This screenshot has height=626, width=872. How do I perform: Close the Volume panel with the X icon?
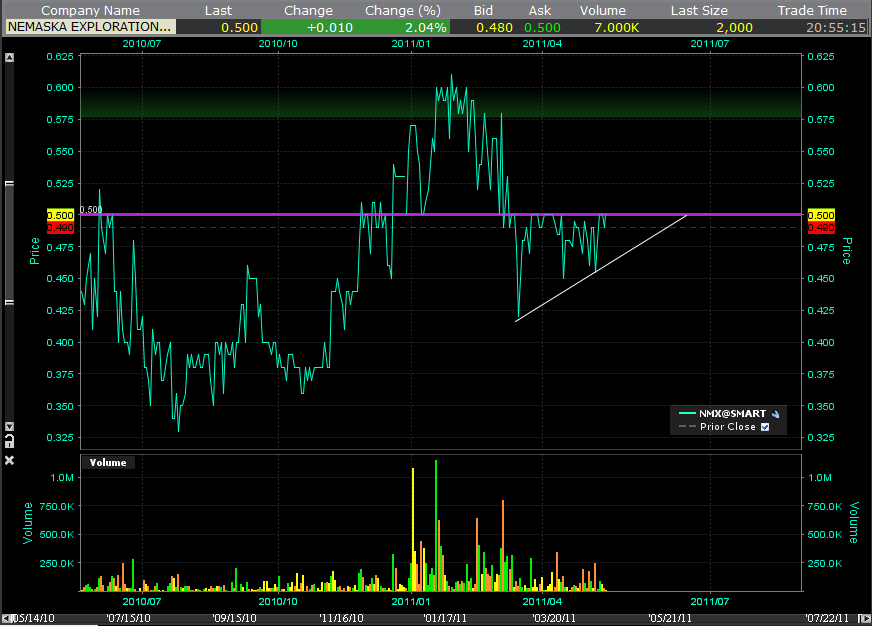(10, 460)
